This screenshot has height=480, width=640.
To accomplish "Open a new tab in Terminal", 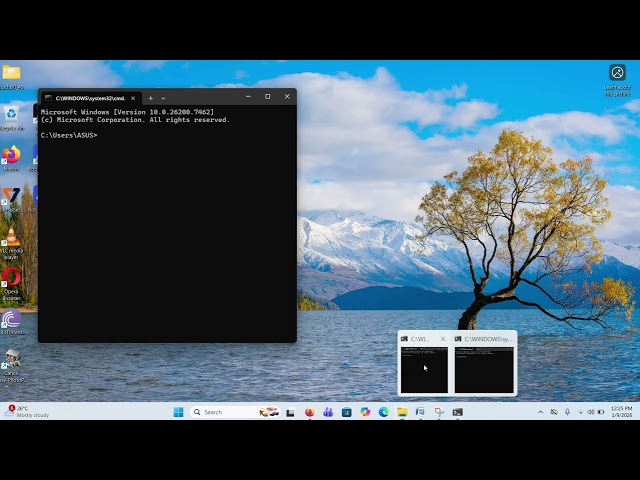I will point(151,98).
